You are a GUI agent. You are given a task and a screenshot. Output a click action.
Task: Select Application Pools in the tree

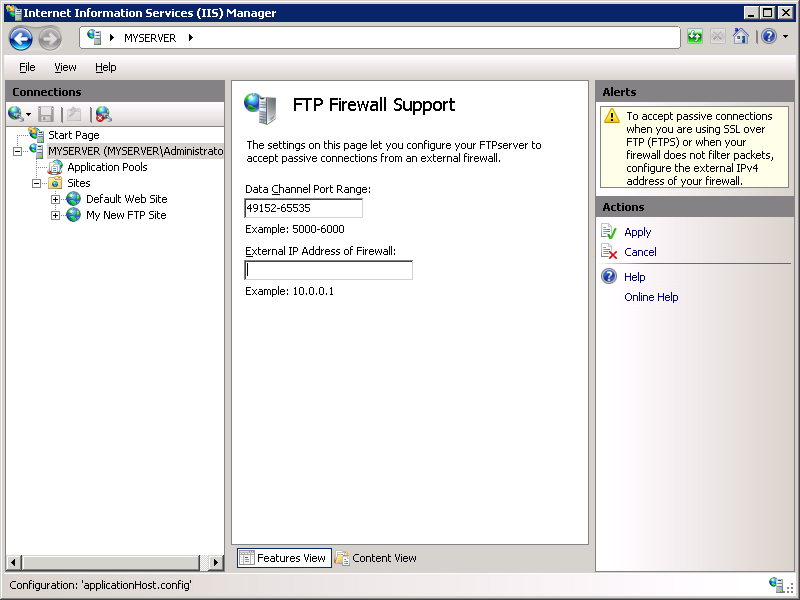107,167
